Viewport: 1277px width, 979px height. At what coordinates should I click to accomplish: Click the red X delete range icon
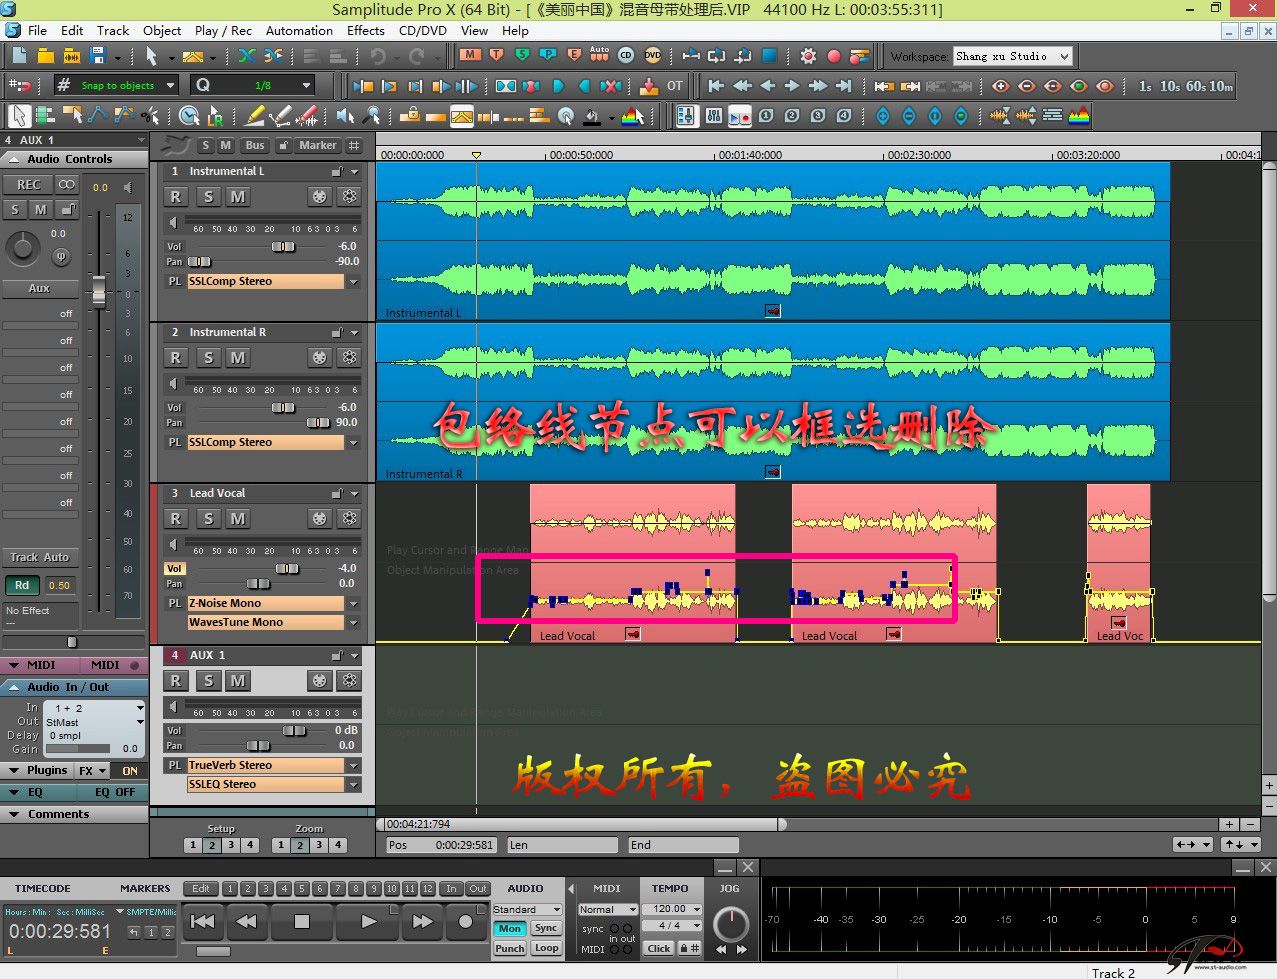(611, 86)
